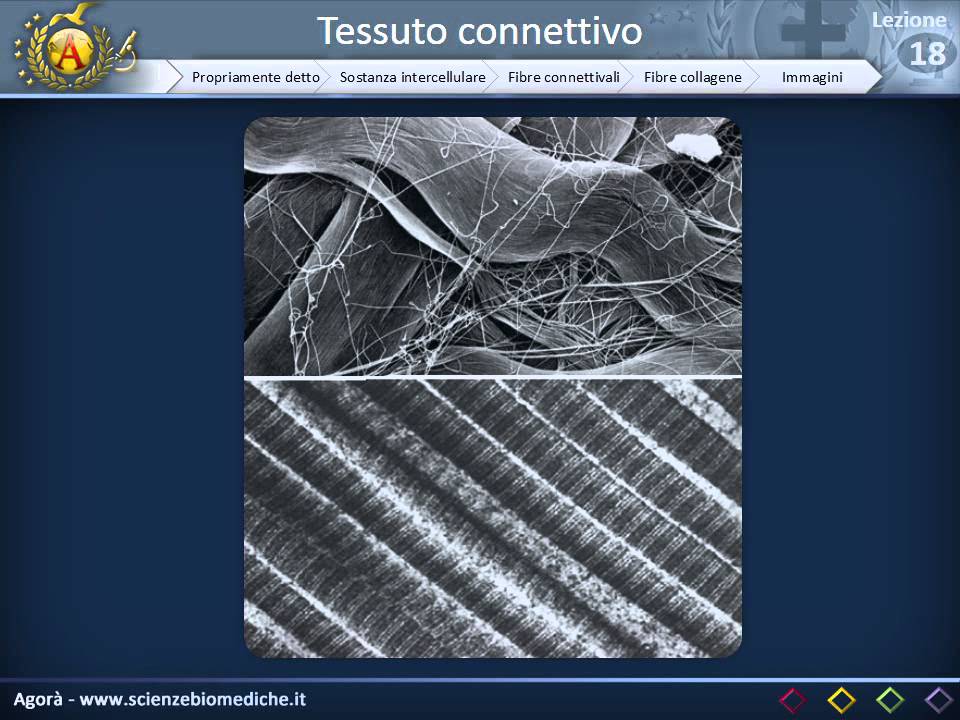The image size is (960, 720).
Task: Open the 'Sostanza intercellulare' breadcrumb step
Action: tap(412, 77)
